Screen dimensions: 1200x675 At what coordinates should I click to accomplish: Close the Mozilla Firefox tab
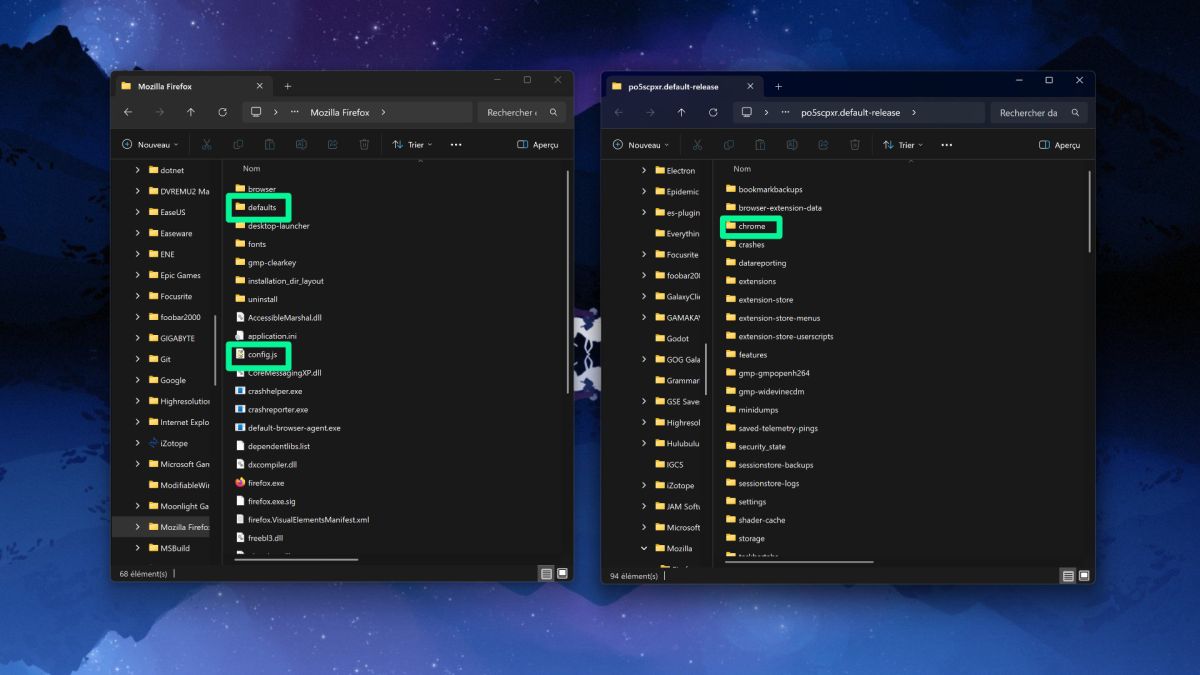pyautogui.click(x=260, y=86)
